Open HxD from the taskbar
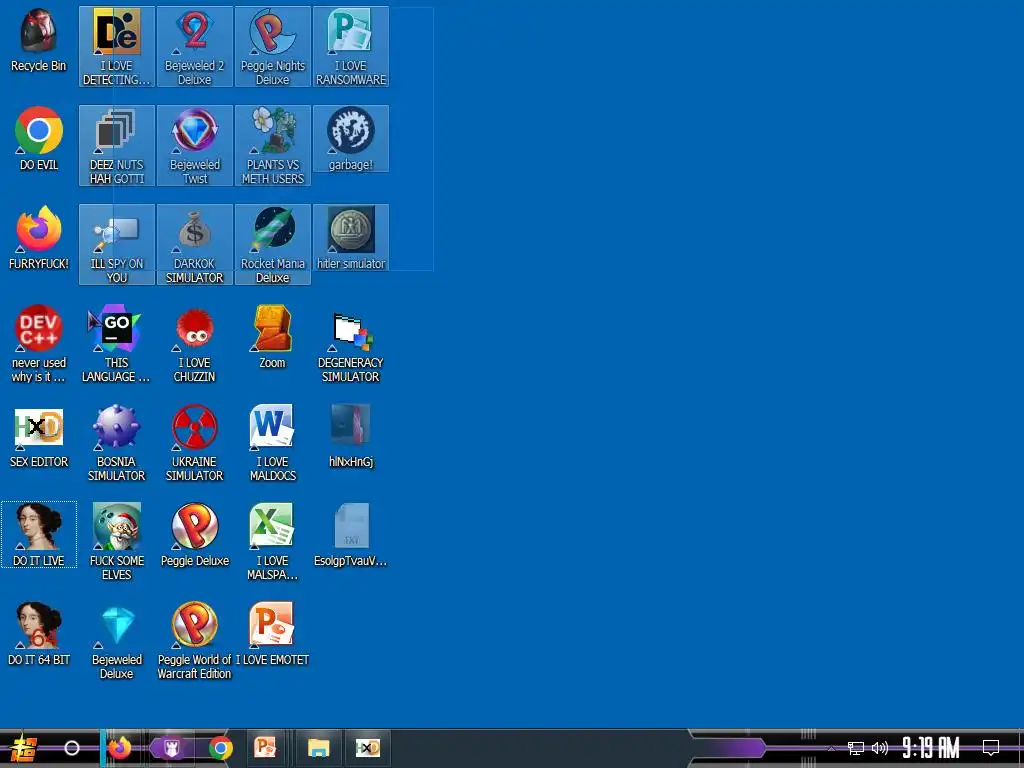The height and width of the screenshot is (768, 1024). [368, 748]
